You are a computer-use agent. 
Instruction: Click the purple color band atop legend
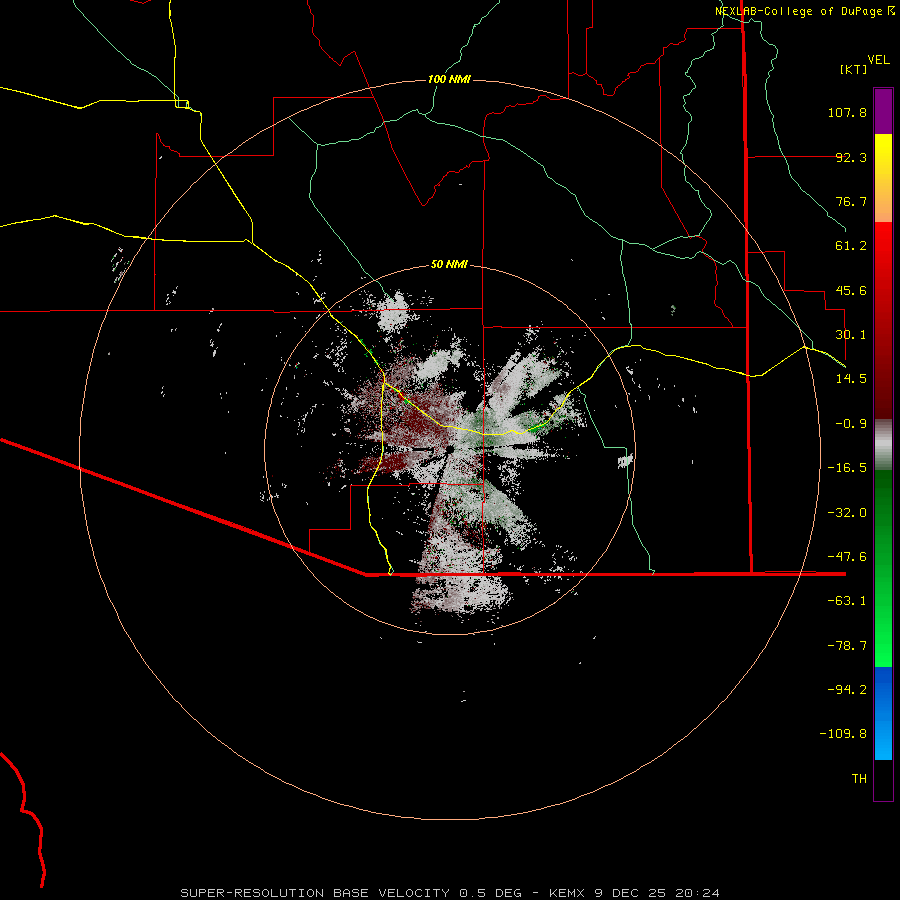883,111
